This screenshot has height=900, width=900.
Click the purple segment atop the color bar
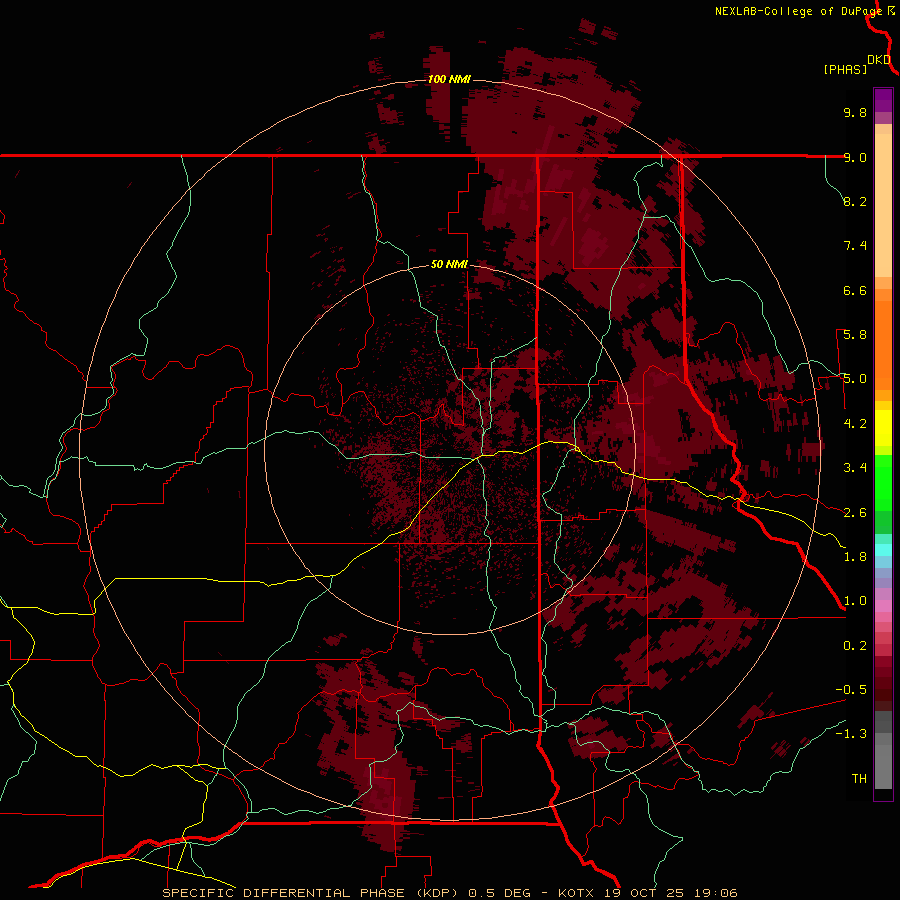pos(883,100)
